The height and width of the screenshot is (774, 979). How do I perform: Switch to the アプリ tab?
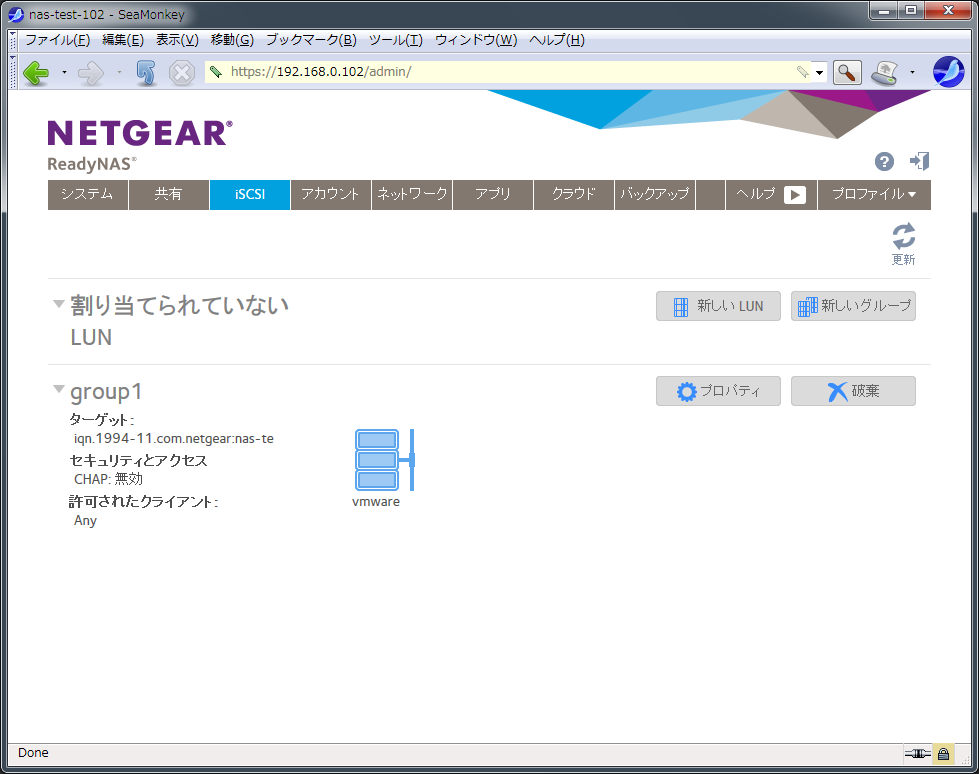coord(493,195)
